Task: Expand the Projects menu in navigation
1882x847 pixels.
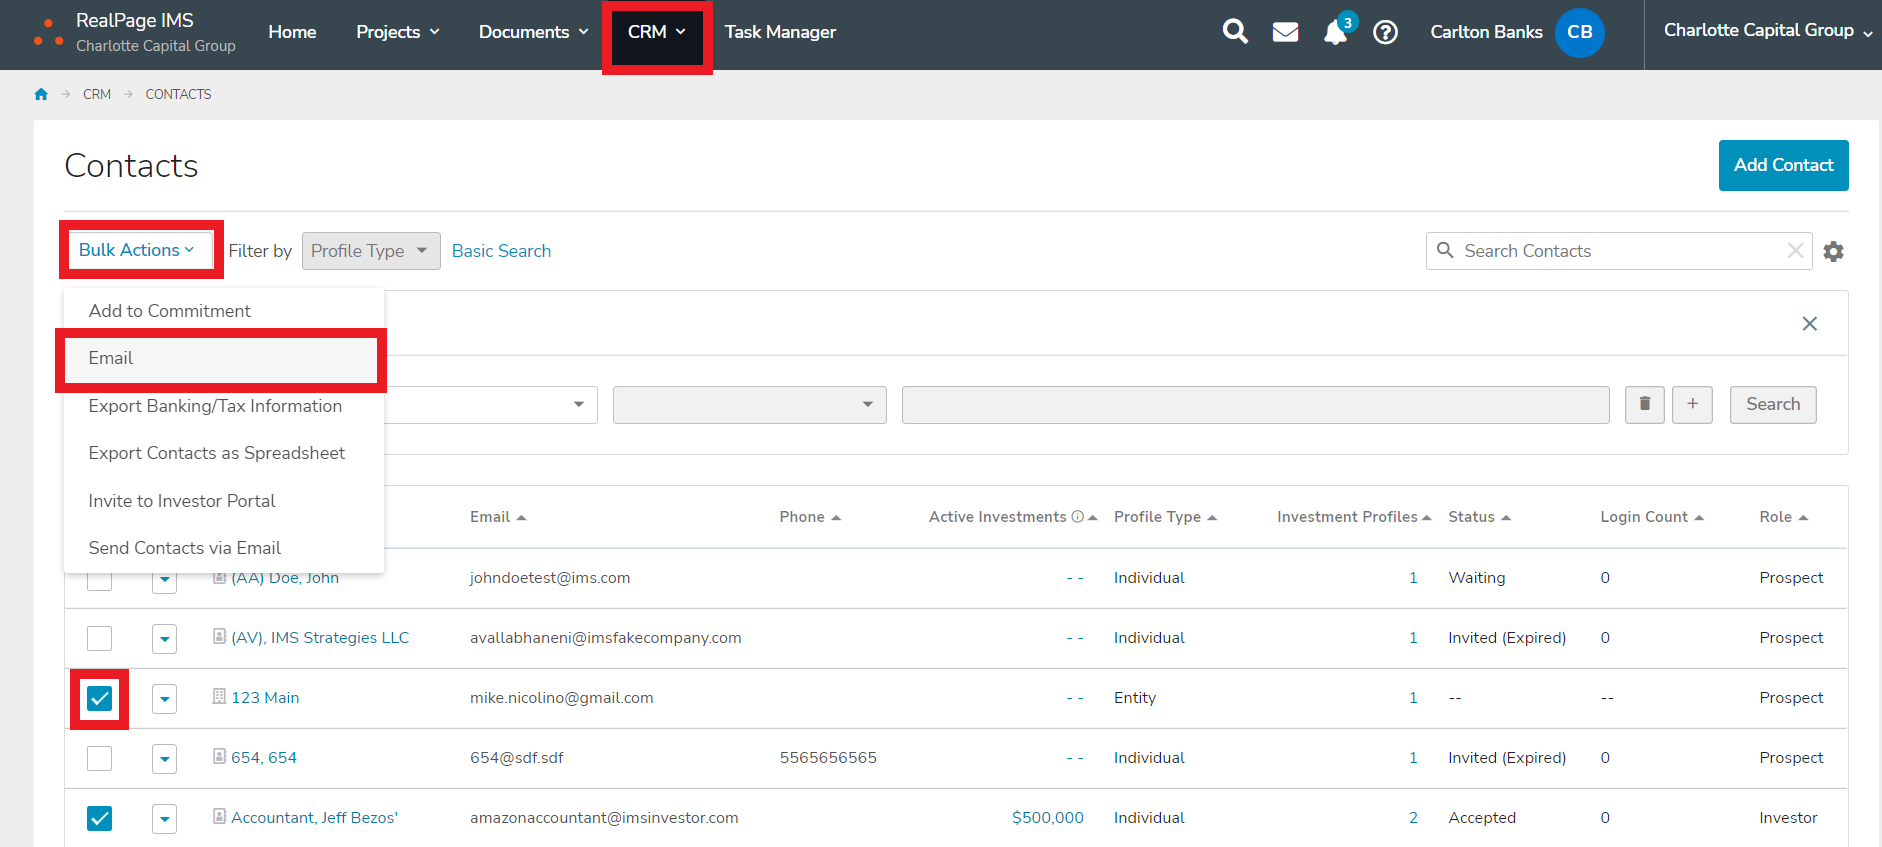Action: (x=397, y=32)
